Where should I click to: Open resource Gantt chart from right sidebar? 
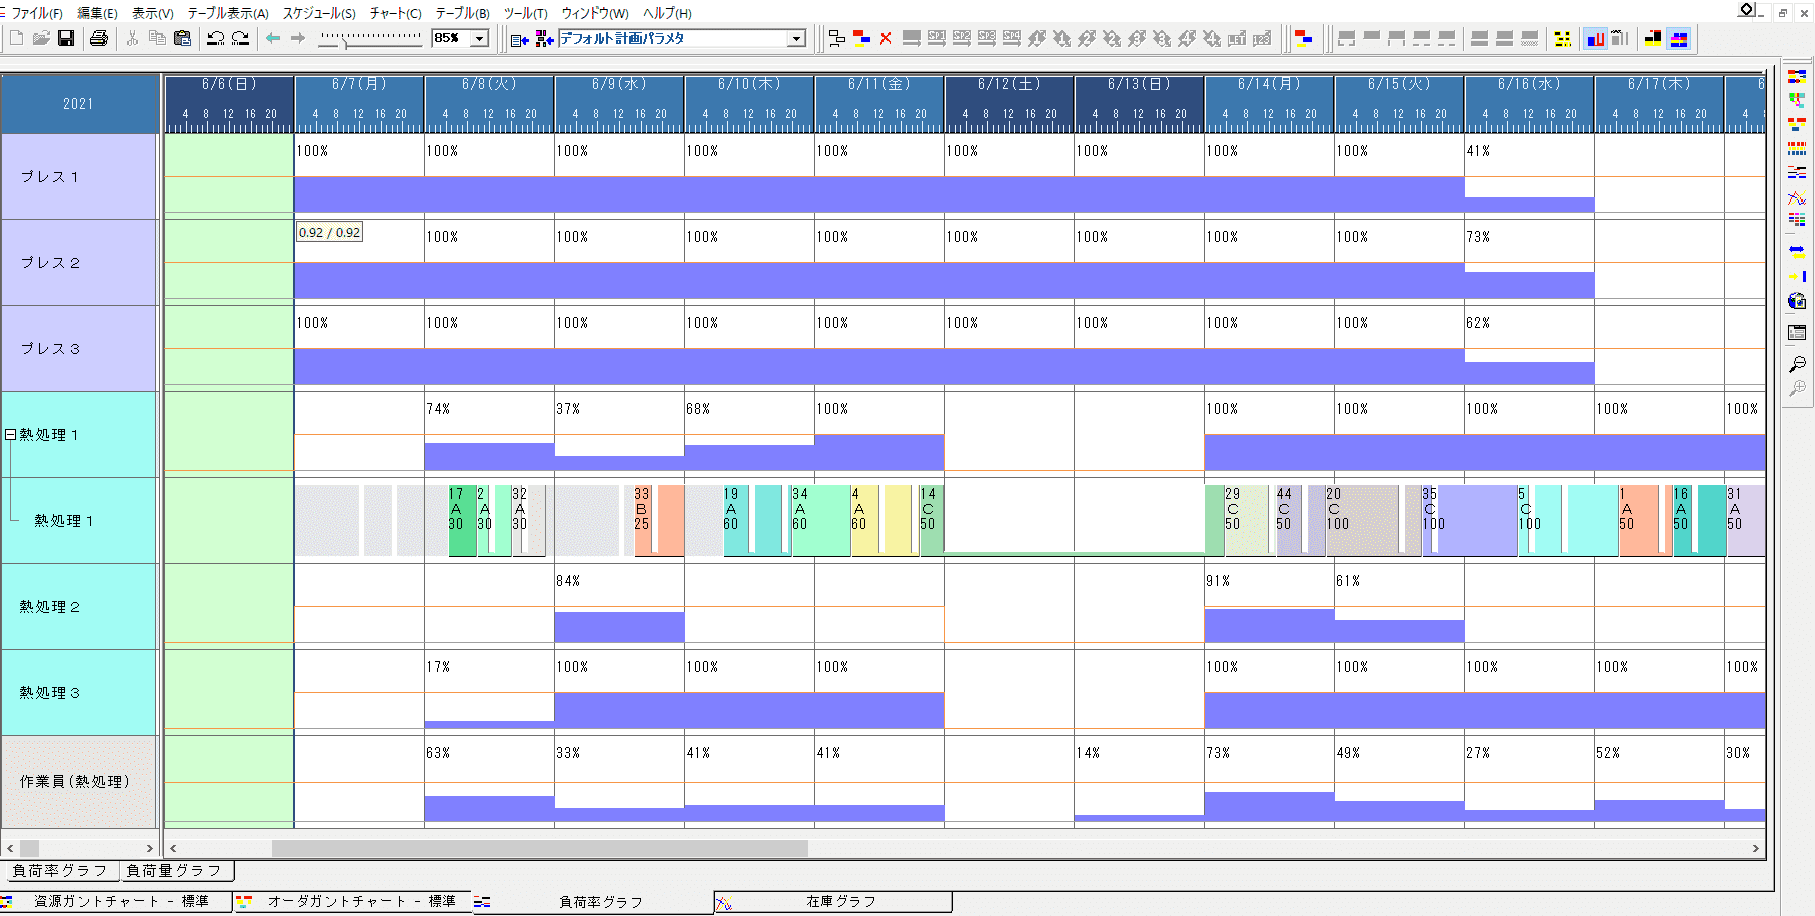[1797, 76]
